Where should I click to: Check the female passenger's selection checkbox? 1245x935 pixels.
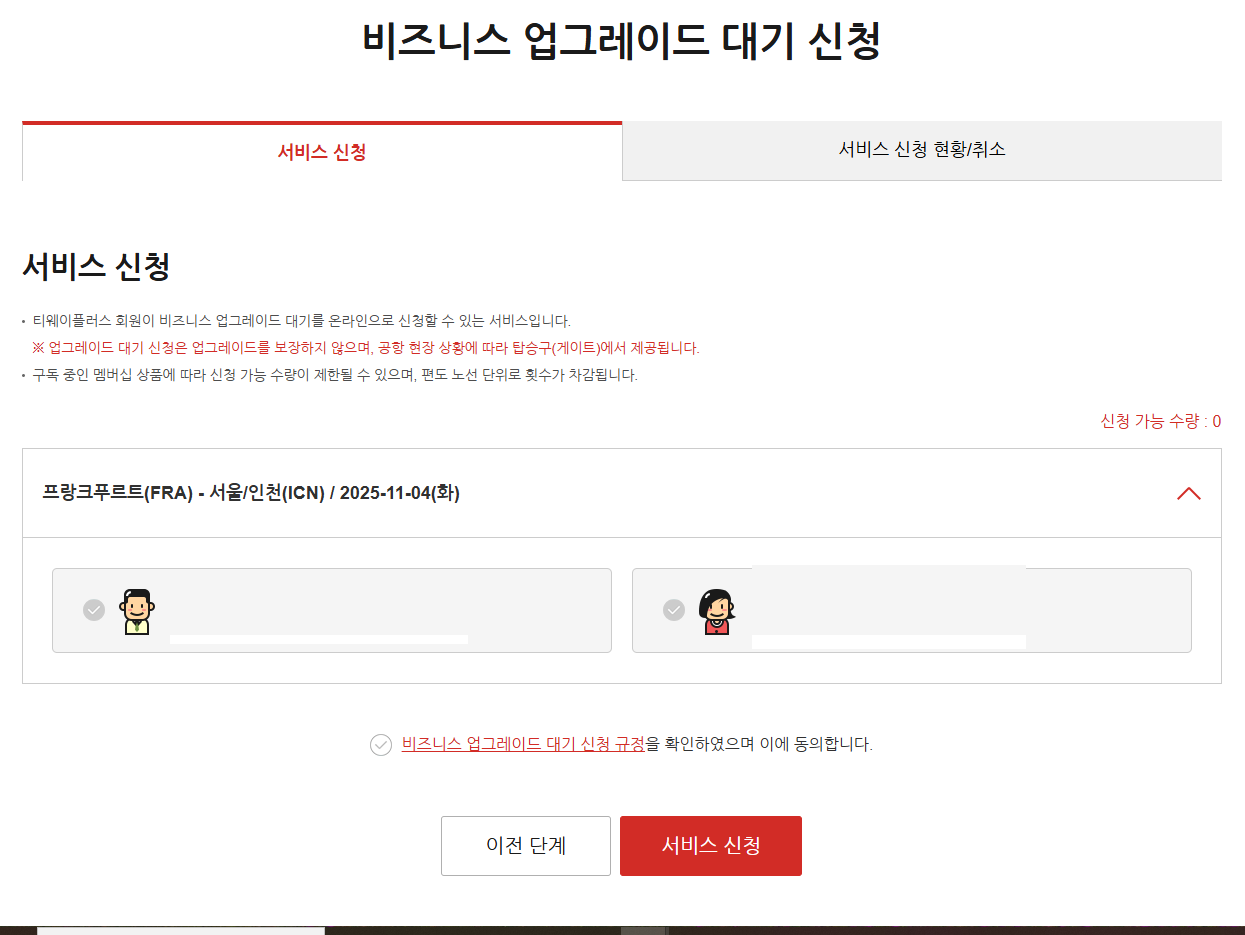(x=674, y=610)
